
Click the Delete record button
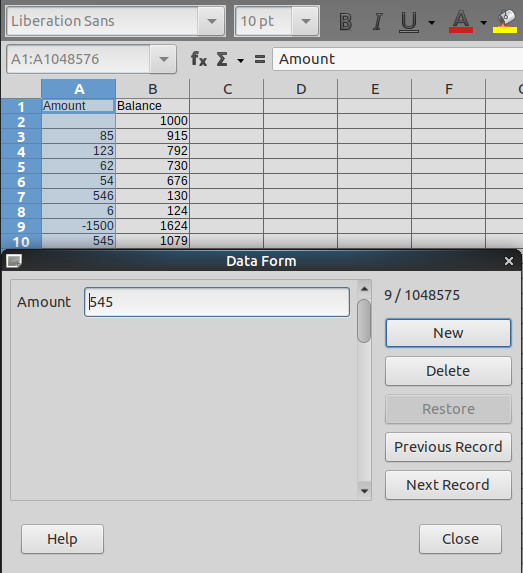click(x=448, y=371)
